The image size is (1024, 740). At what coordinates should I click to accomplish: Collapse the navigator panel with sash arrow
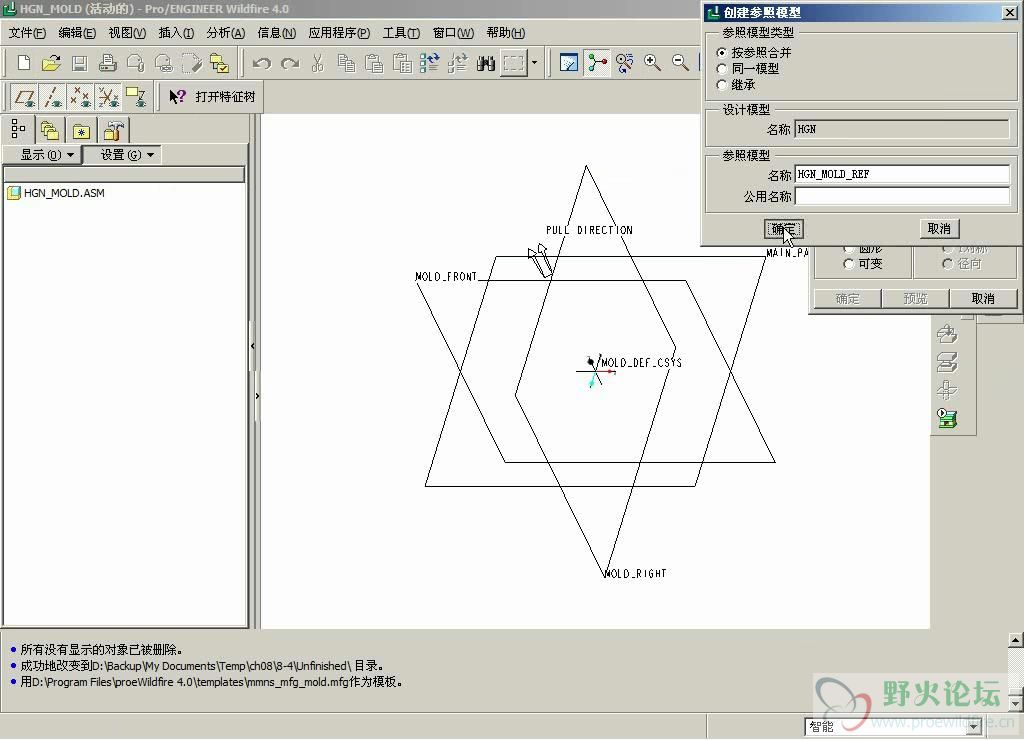point(253,346)
